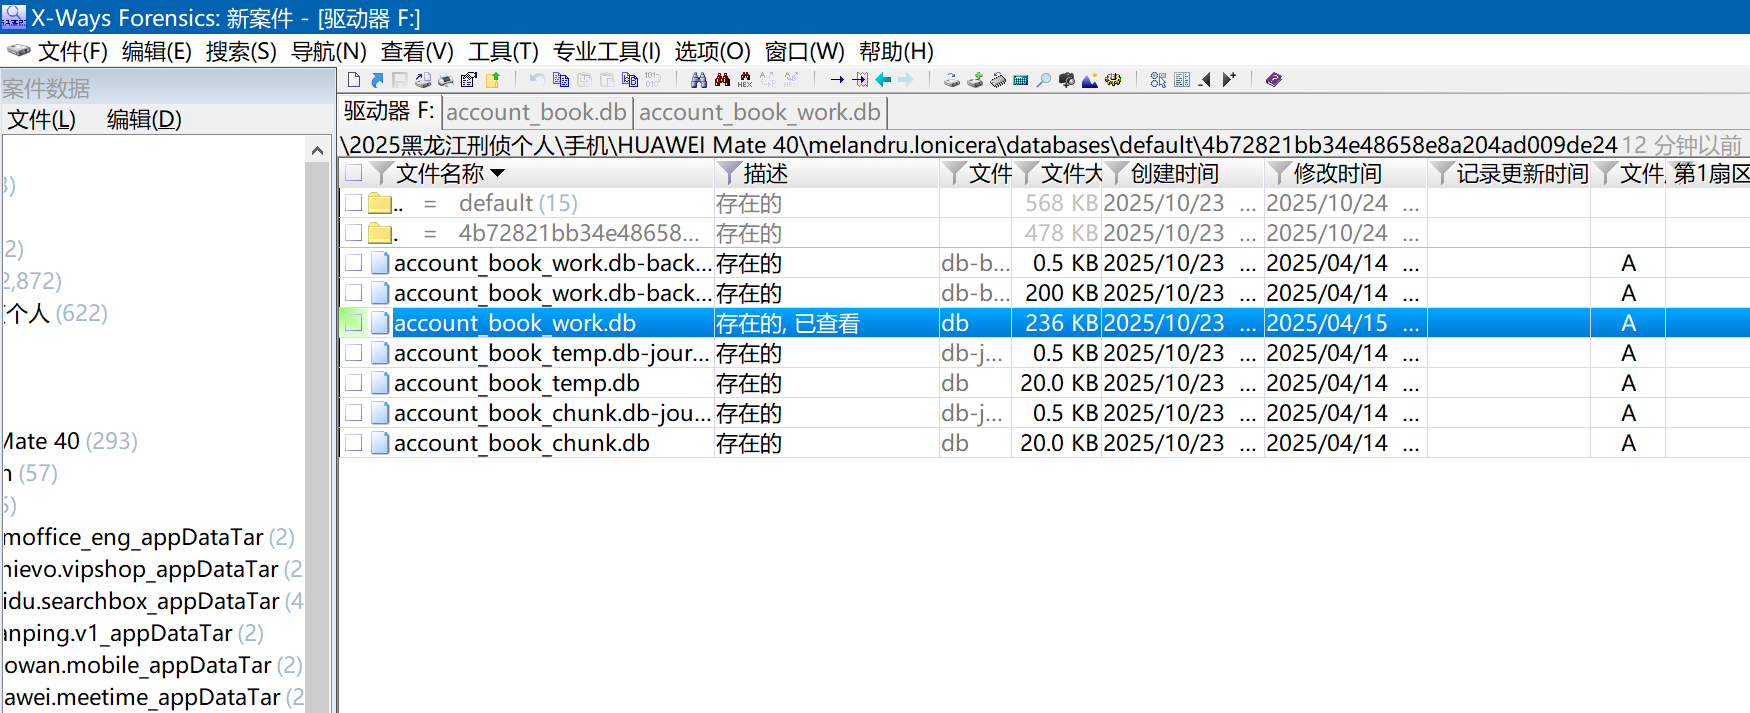Click scroll-up arrow in case tree panel
The height and width of the screenshot is (713, 1750).
pos(317,151)
